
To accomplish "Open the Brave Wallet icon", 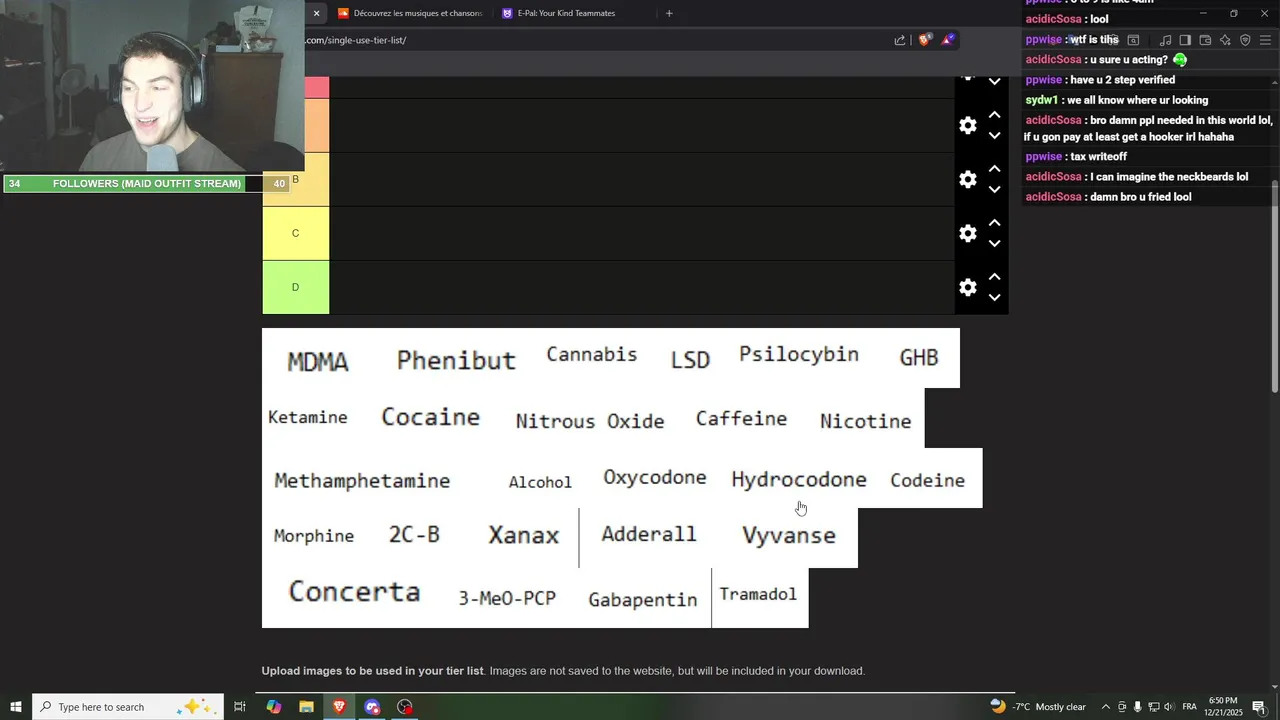I will coord(1205,40).
